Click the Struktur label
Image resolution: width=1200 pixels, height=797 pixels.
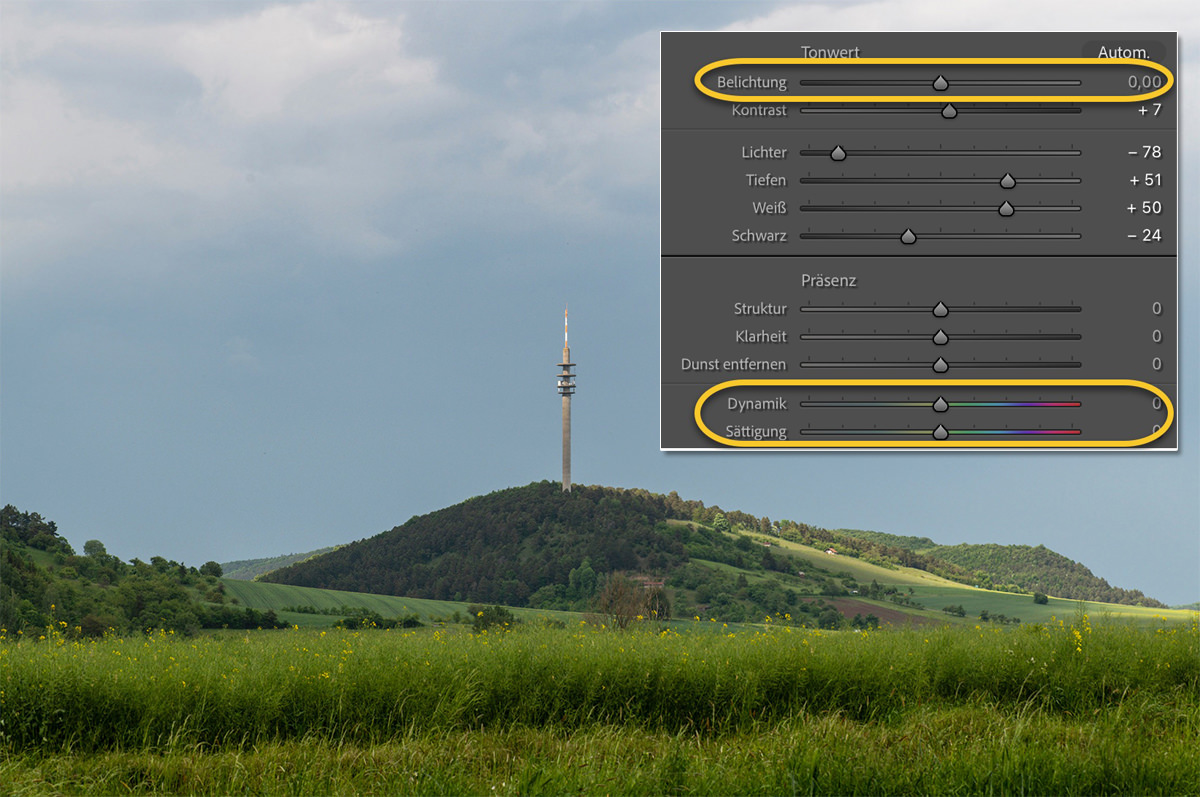tap(760, 308)
